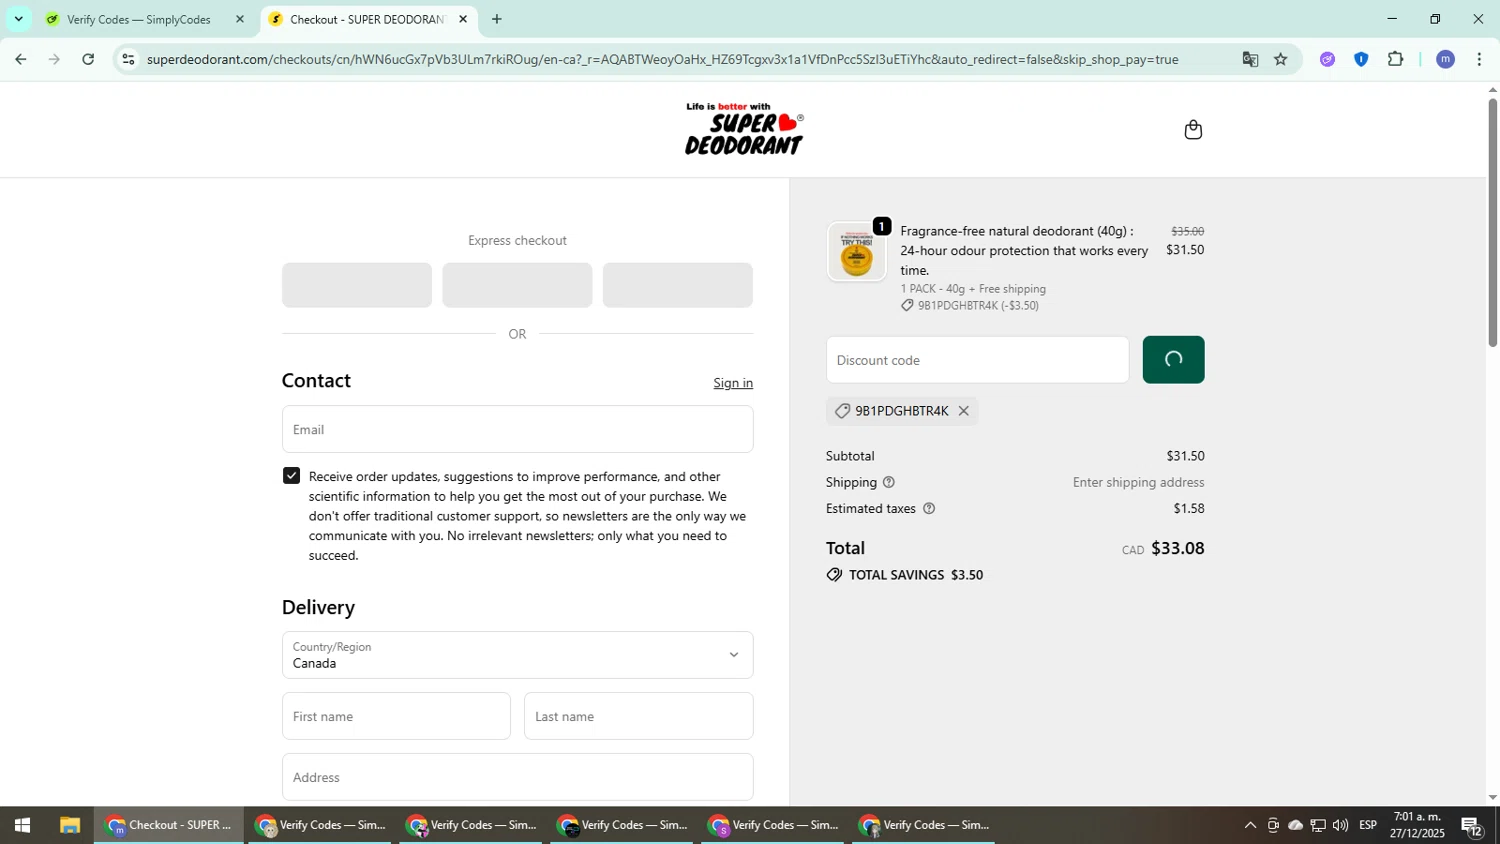Click the forward navigation arrow
The height and width of the screenshot is (844, 1500).
coord(54,59)
